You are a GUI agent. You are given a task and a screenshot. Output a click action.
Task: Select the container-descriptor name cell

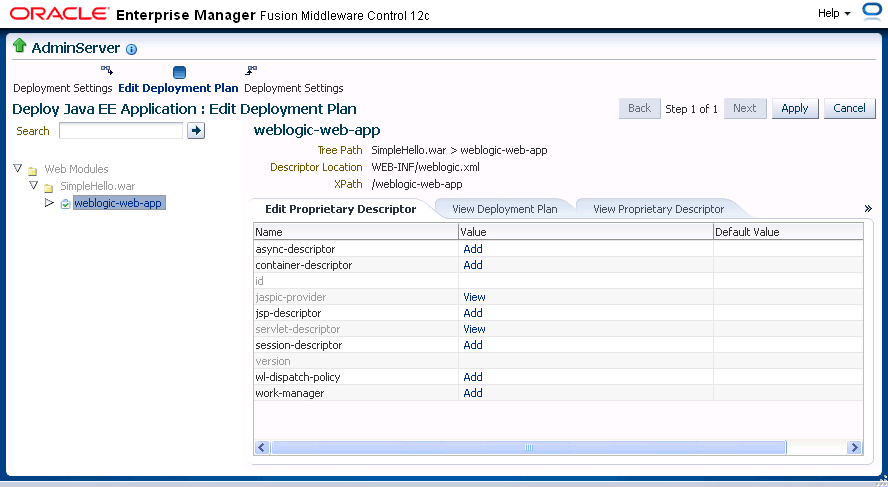(x=356, y=265)
